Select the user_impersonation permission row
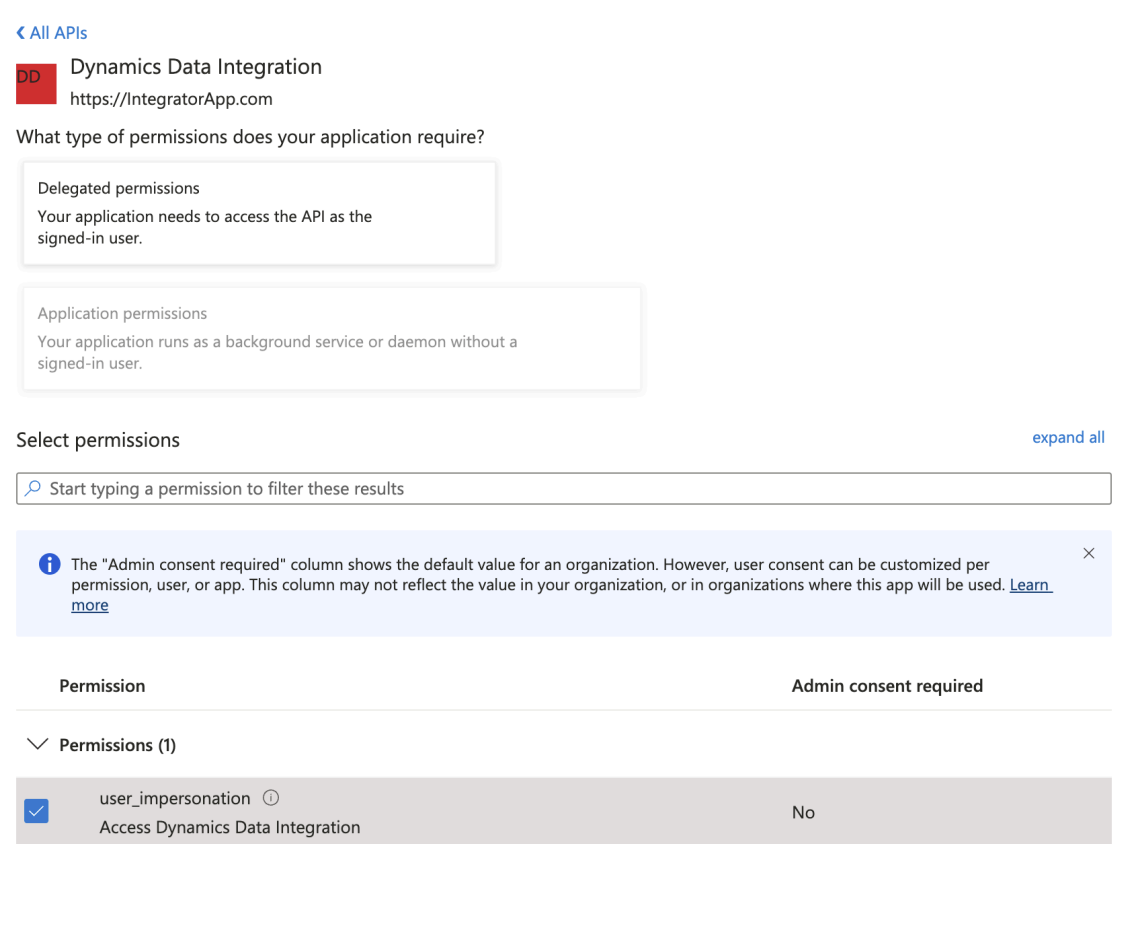Screen dimensions: 1122x930 tap(564, 811)
